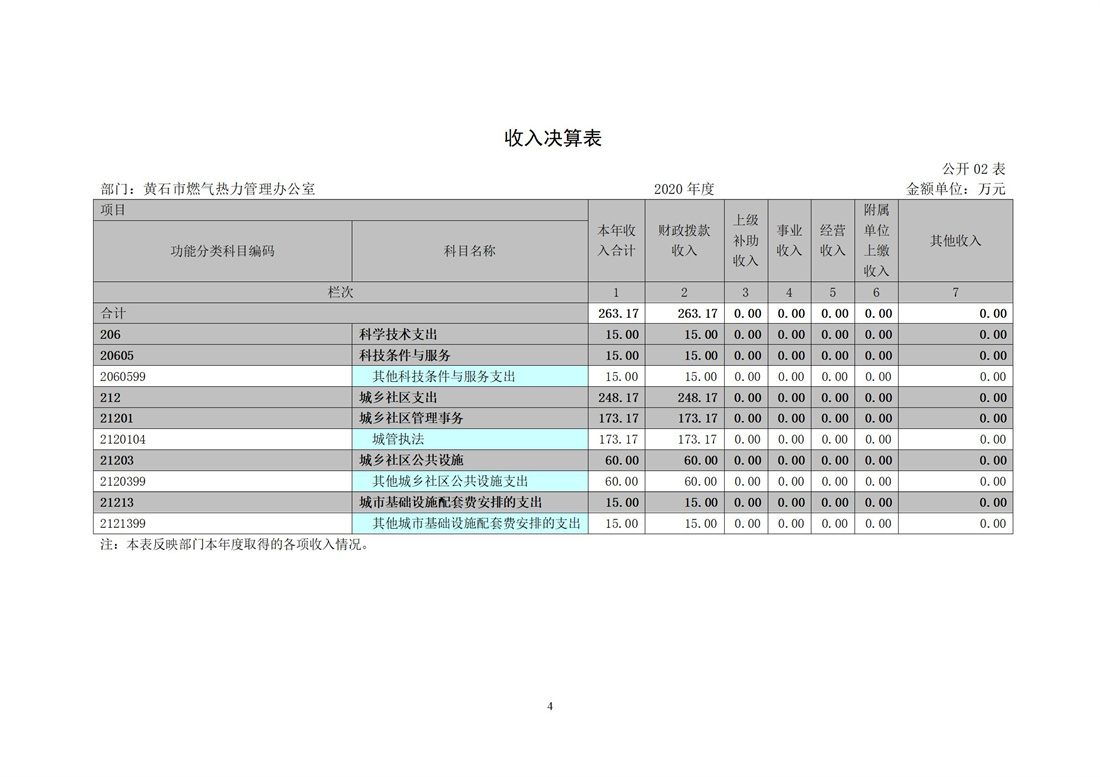Click the page number 4

[550, 706]
